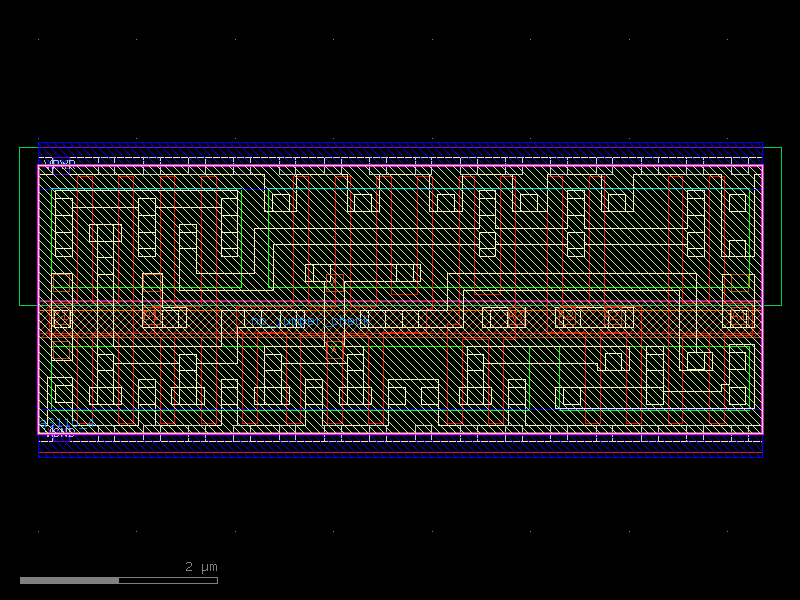This screenshot has width=800, height=600.
Task: Select the top magenta VPWR power rail
Action: point(400,164)
